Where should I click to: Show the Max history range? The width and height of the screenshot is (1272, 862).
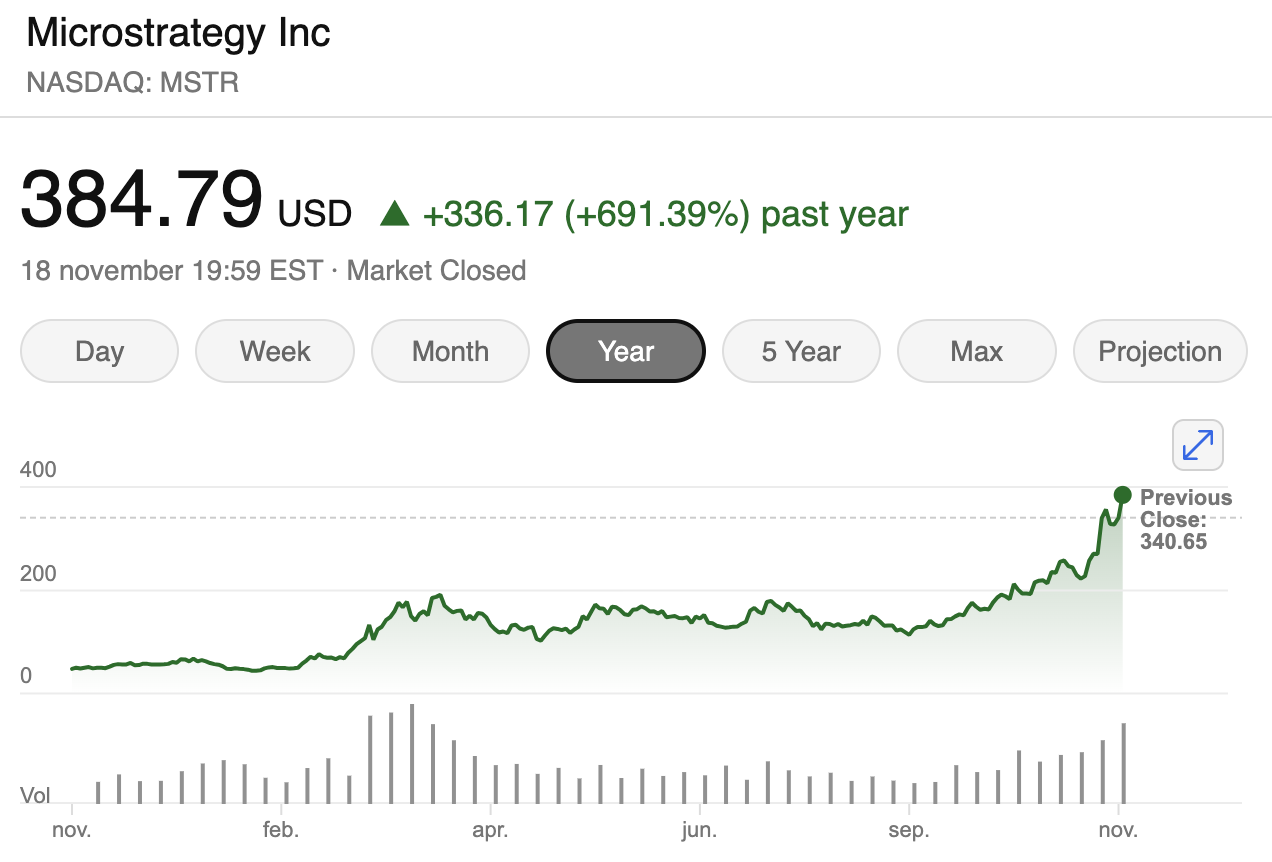click(977, 351)
